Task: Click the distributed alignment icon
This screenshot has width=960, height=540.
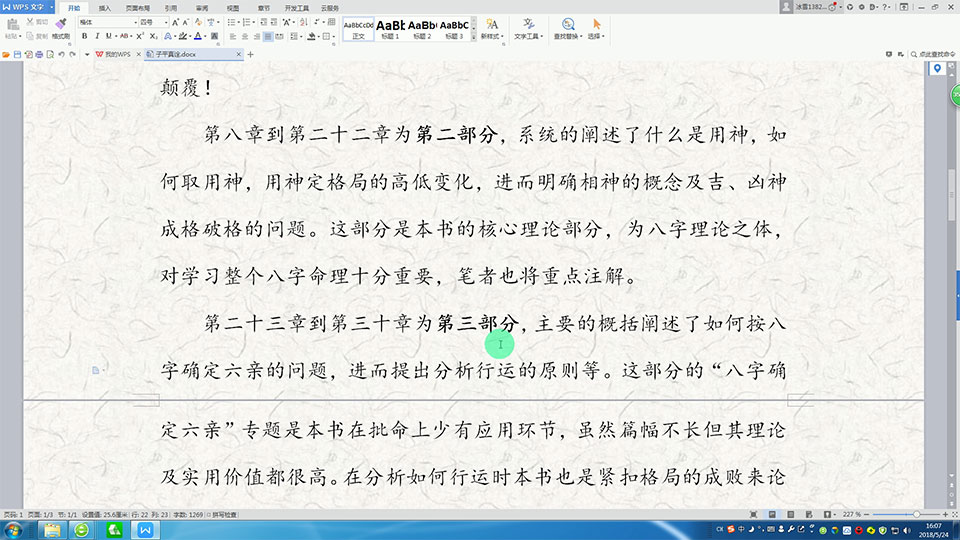Action: pyautogui.click(x=280, y=36)
